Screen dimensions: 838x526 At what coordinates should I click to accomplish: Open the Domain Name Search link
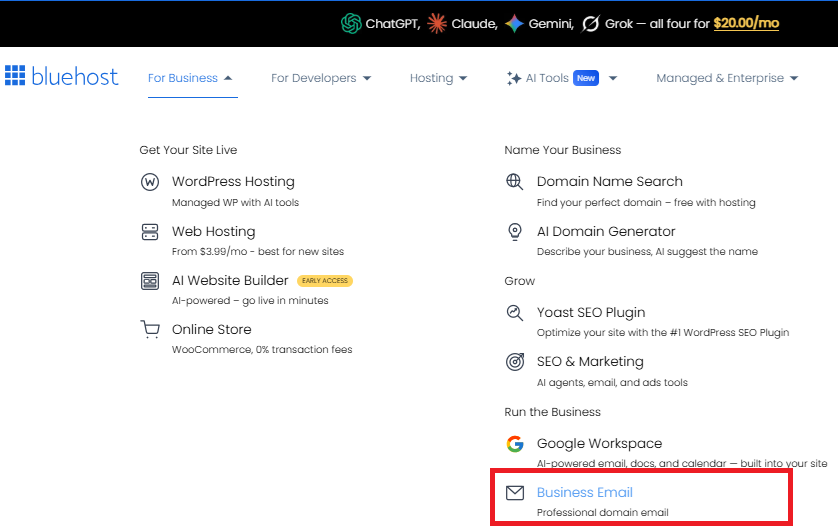click(x=610, y=182)
